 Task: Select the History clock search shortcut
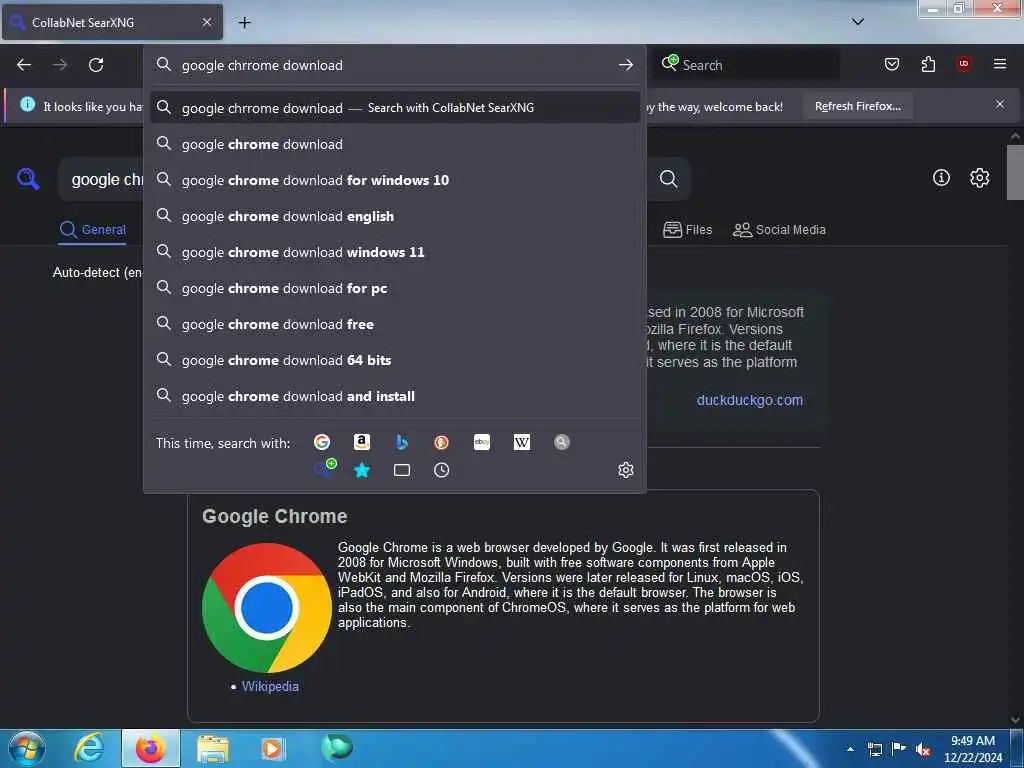click(x=441, y=470)
